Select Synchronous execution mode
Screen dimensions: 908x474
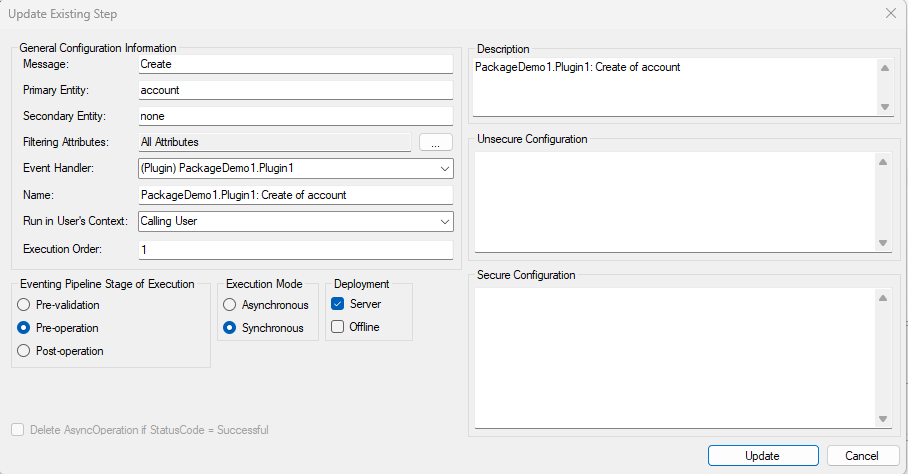point(230,328)
